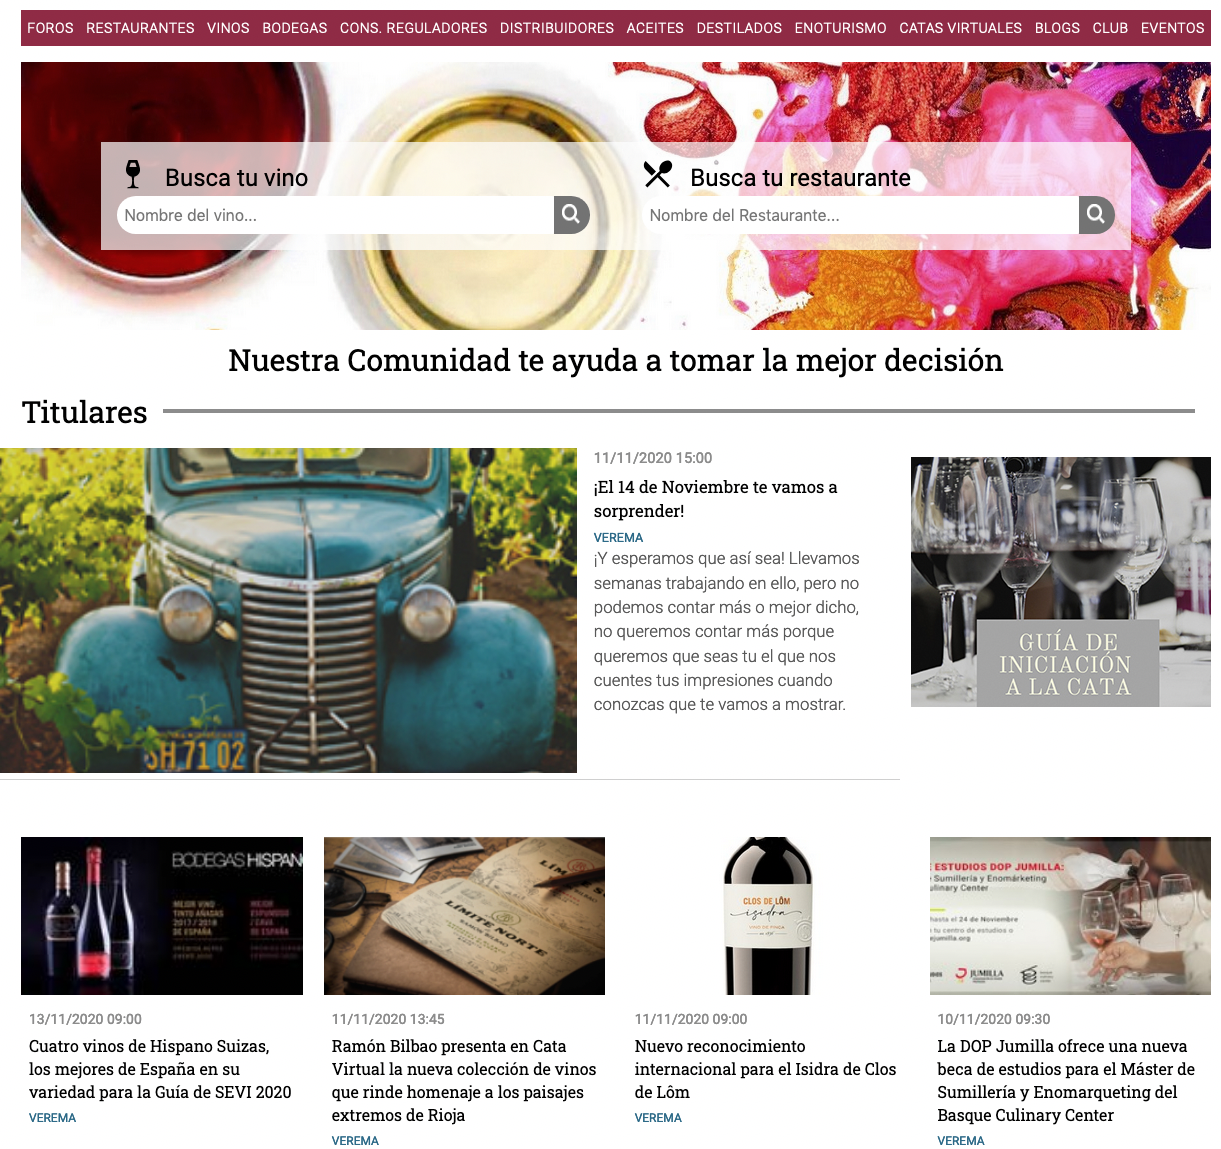Open the Ramón Bilbao Cata Virtual article
Screen dimensions: 1221x1149
point(464,1080)
